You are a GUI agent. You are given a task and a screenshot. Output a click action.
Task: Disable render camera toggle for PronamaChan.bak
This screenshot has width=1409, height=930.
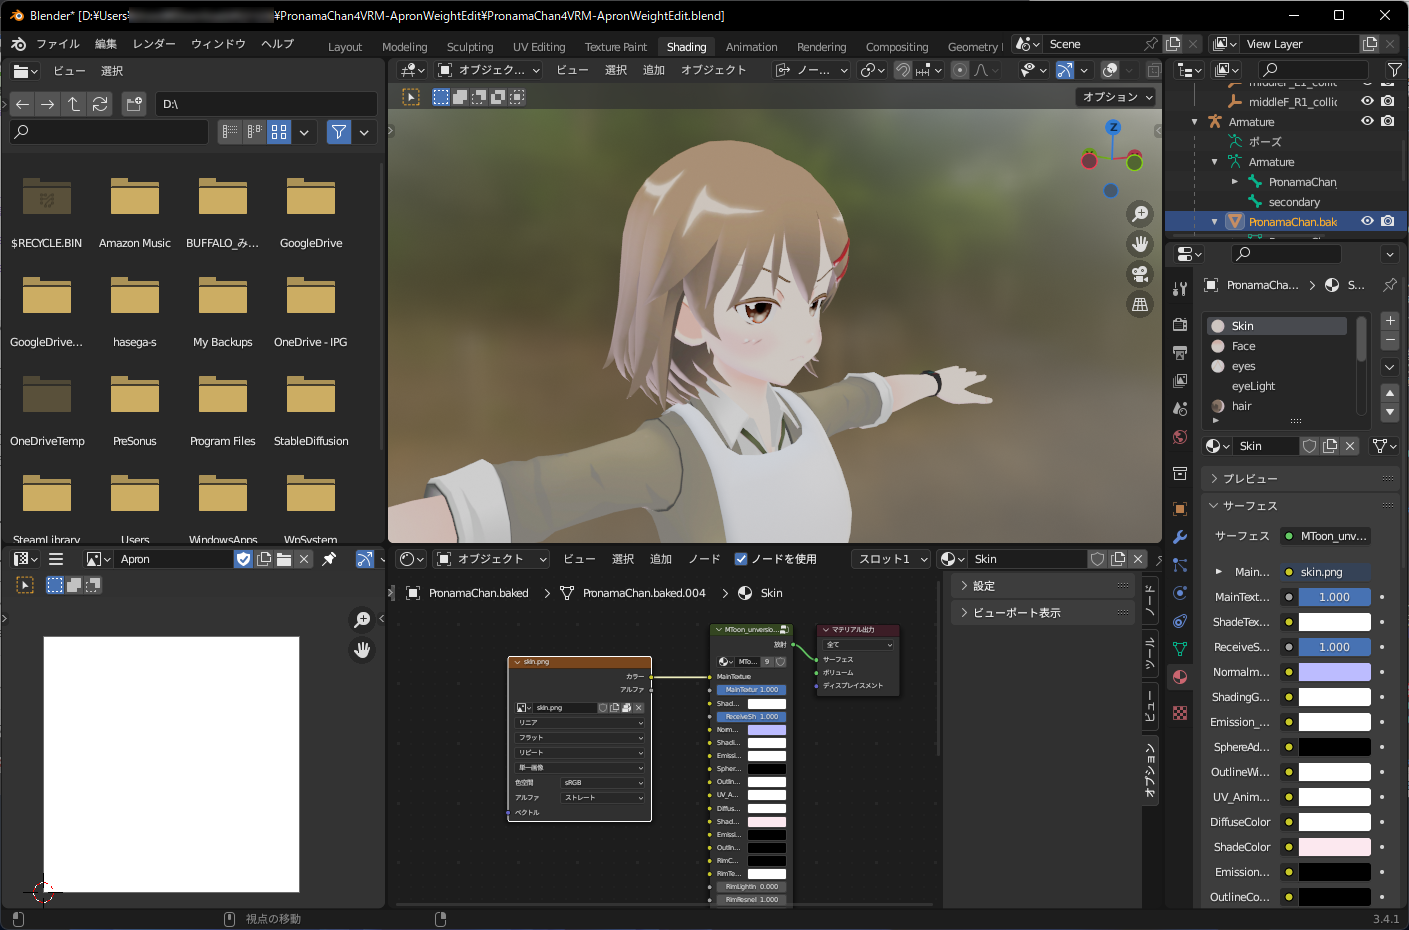click(x=1387, y=221)
